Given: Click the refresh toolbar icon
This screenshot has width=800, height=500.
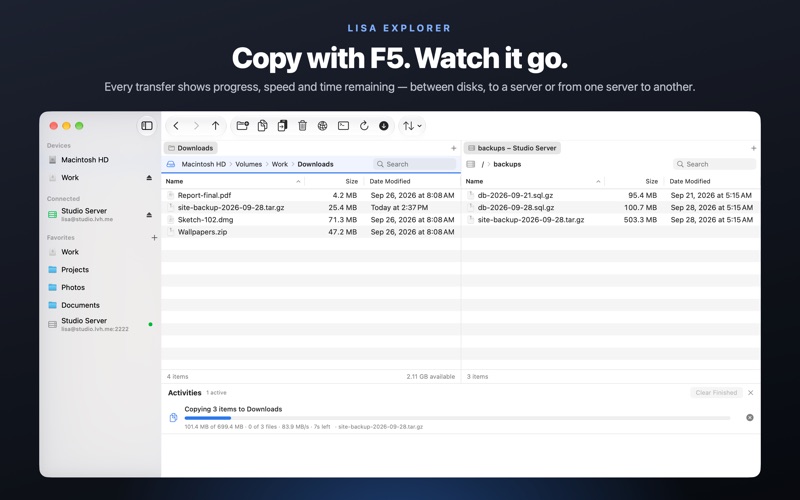Looking at the screenshot, I should click(x=364, y=126).
